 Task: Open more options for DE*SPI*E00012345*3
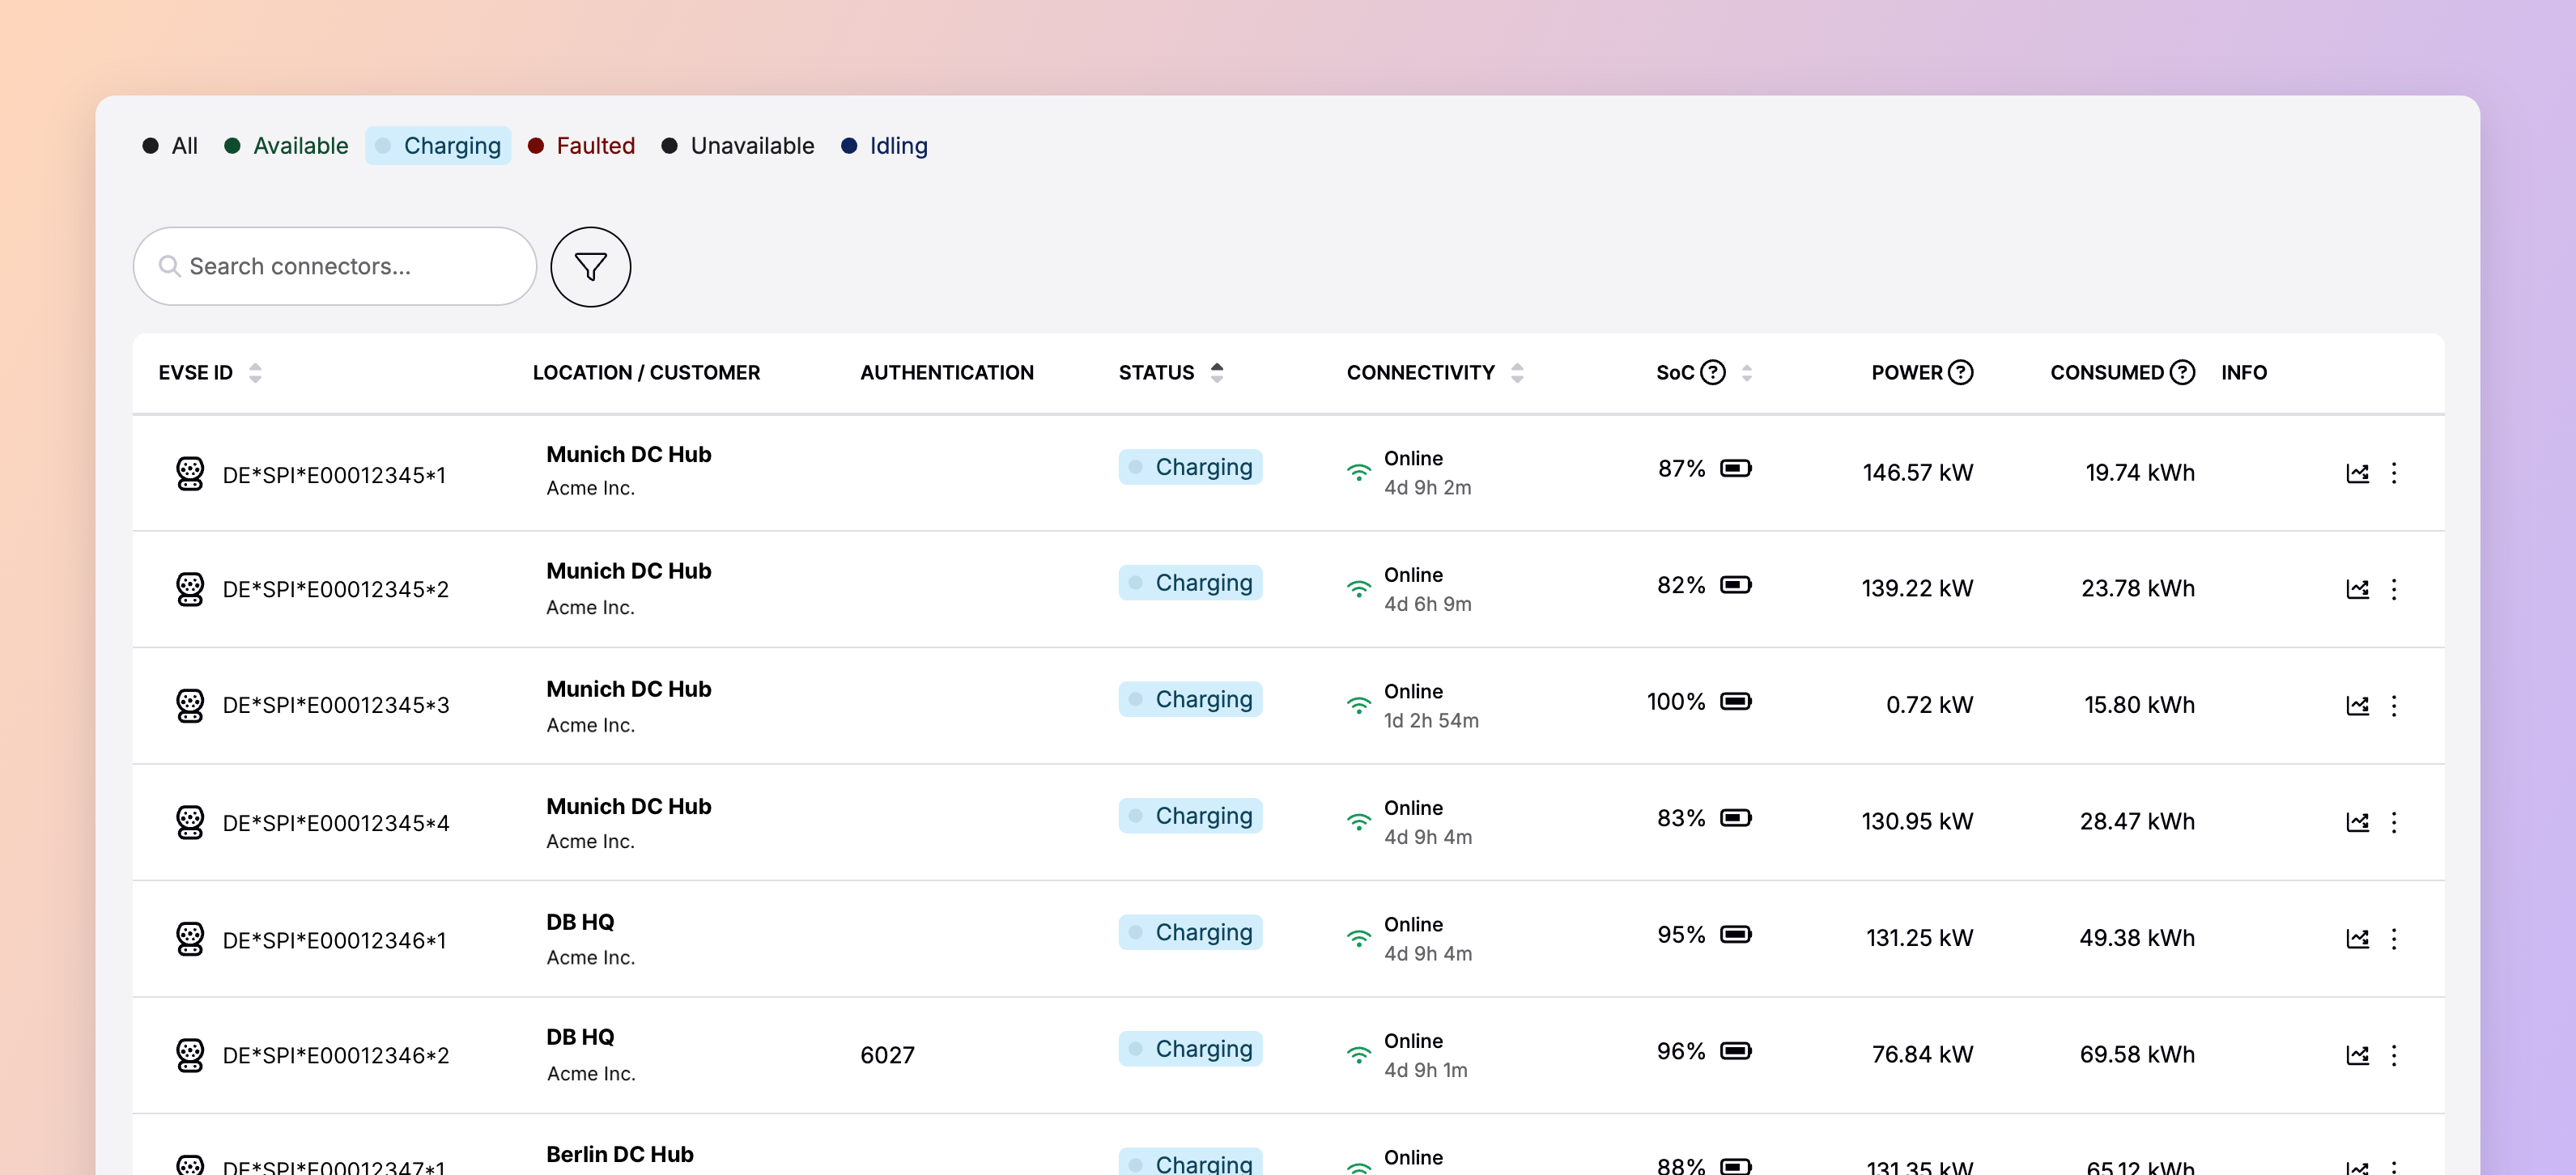2393,706
